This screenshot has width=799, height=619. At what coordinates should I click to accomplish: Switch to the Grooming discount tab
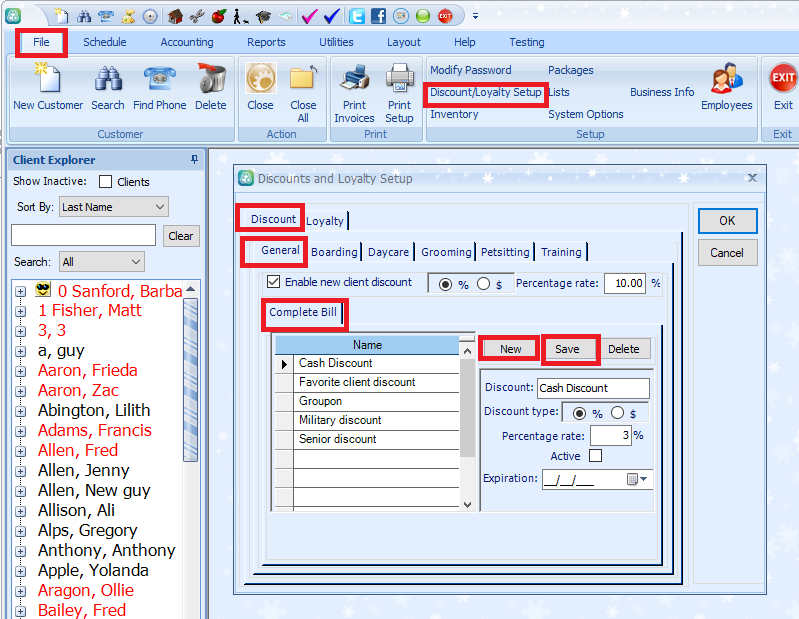[x=446, y=252]
